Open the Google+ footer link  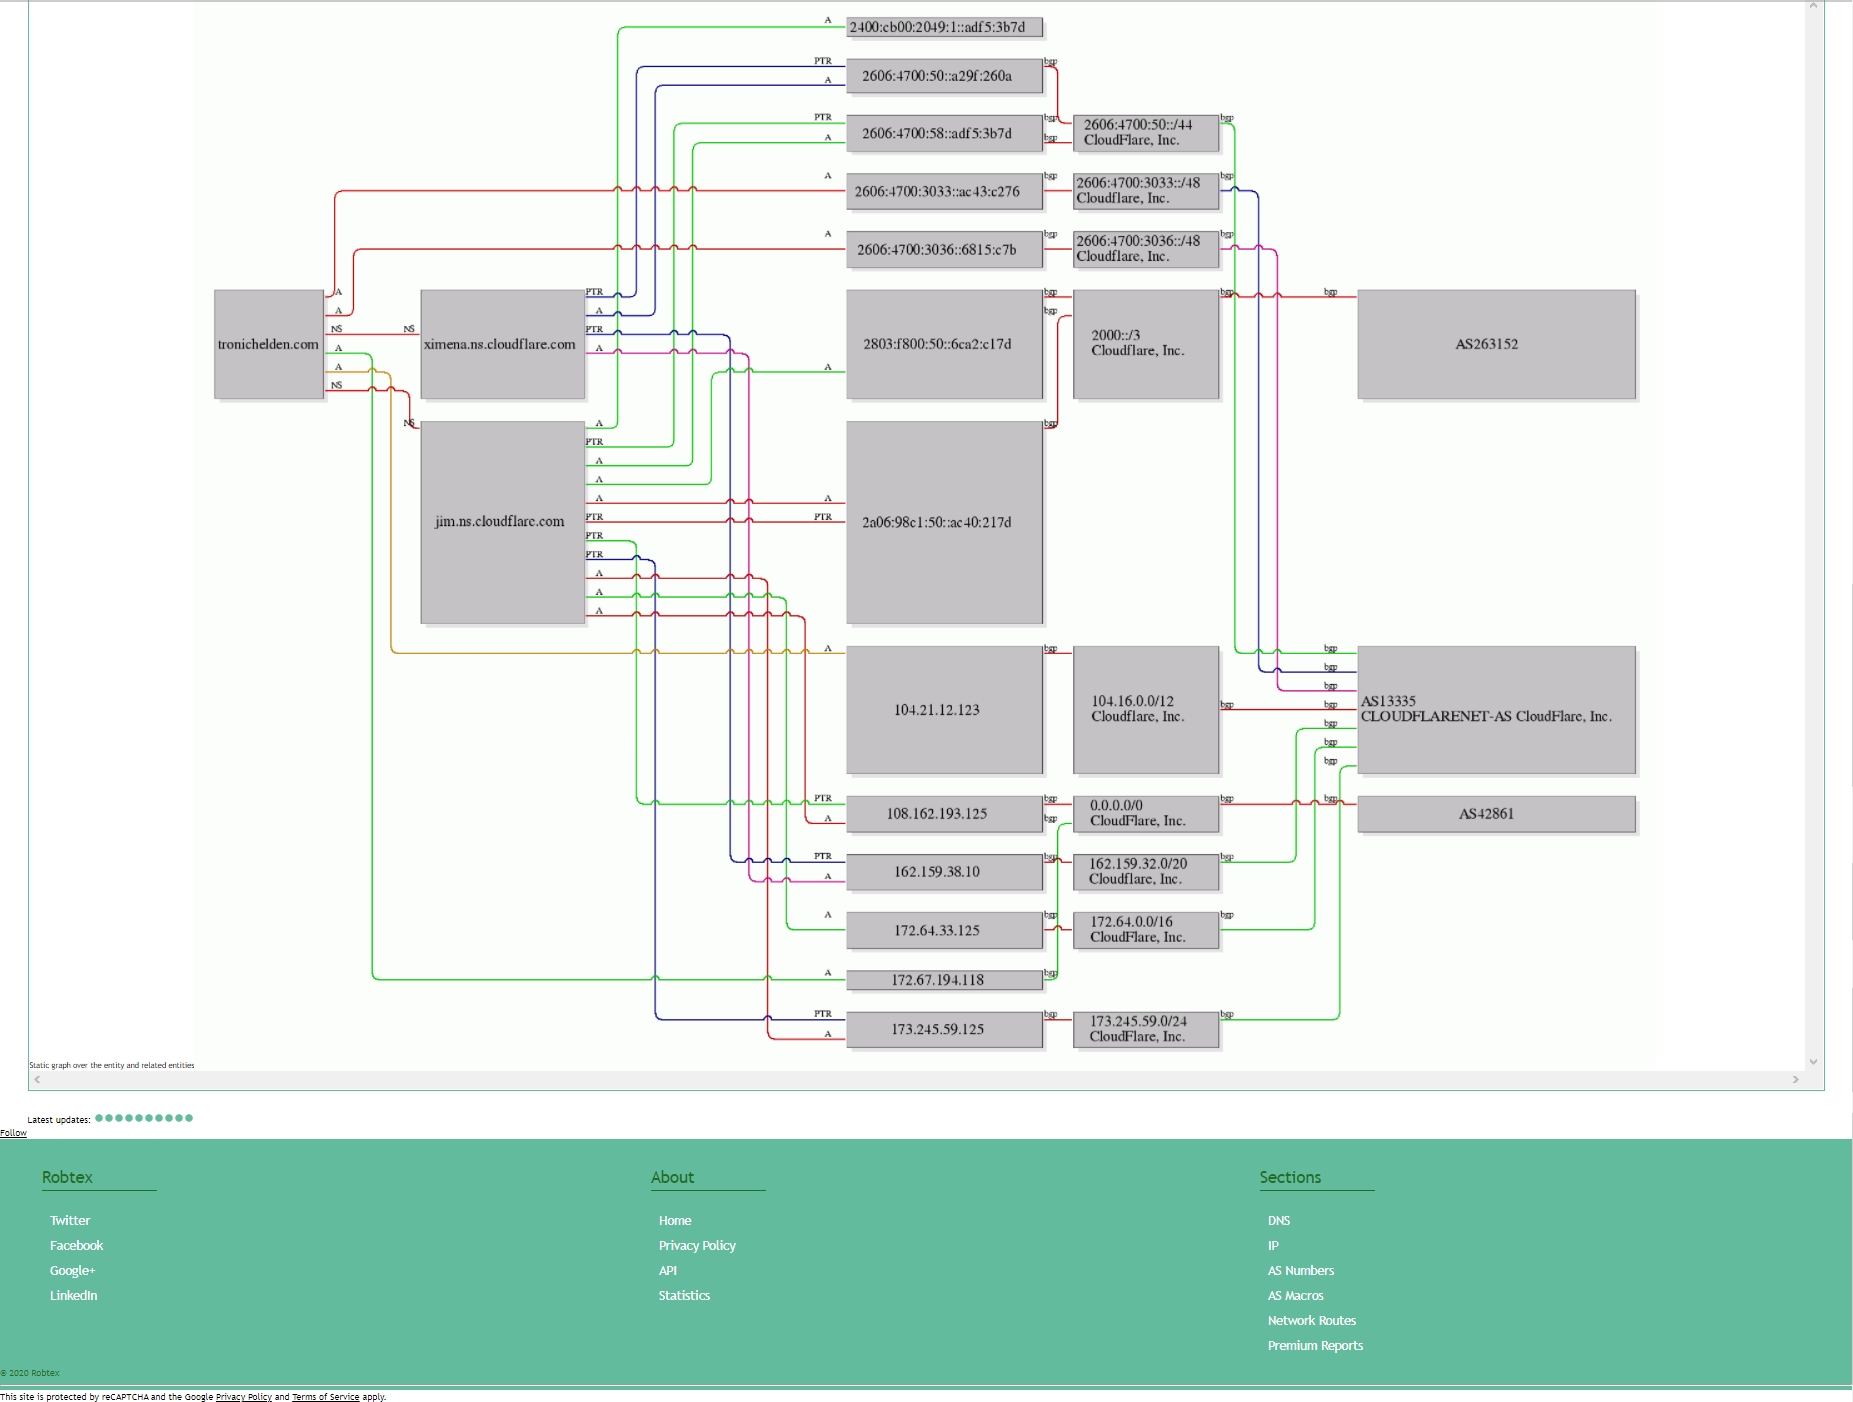72,1271
